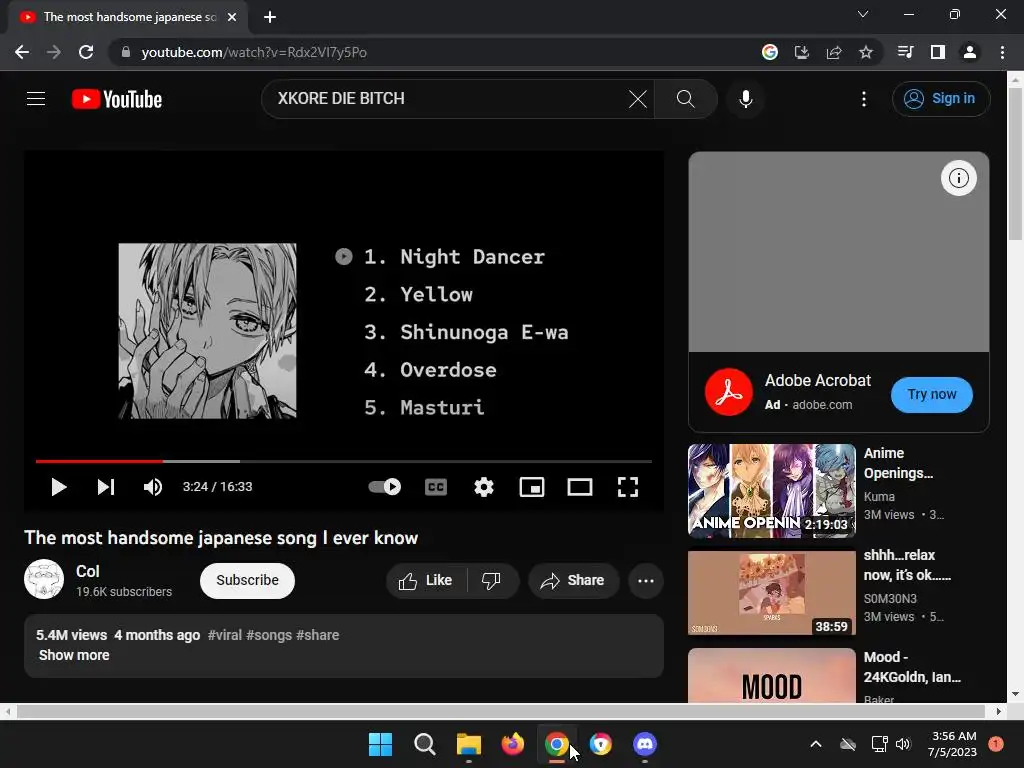Enable miniplayer mode
The height and width of the screenshot is (768, 1024).
pos(532,487)
